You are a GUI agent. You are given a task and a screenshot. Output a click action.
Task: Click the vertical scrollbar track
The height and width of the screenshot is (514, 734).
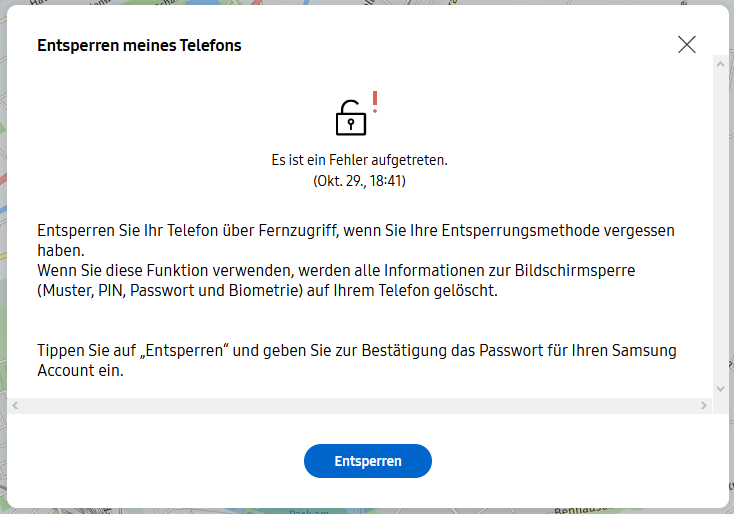click(720, 227)
